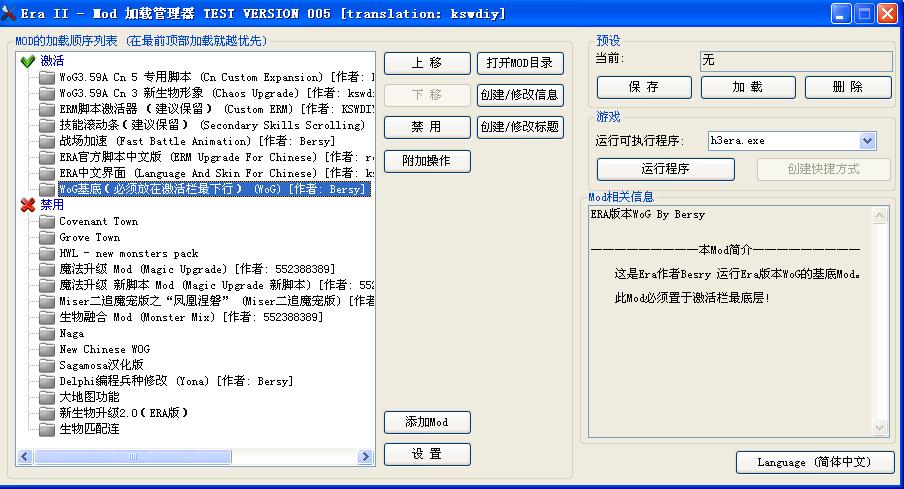Click 打开MOD目录 button
Image resolution: width=904 pixels, height=489 pixels.
point(520,63)
